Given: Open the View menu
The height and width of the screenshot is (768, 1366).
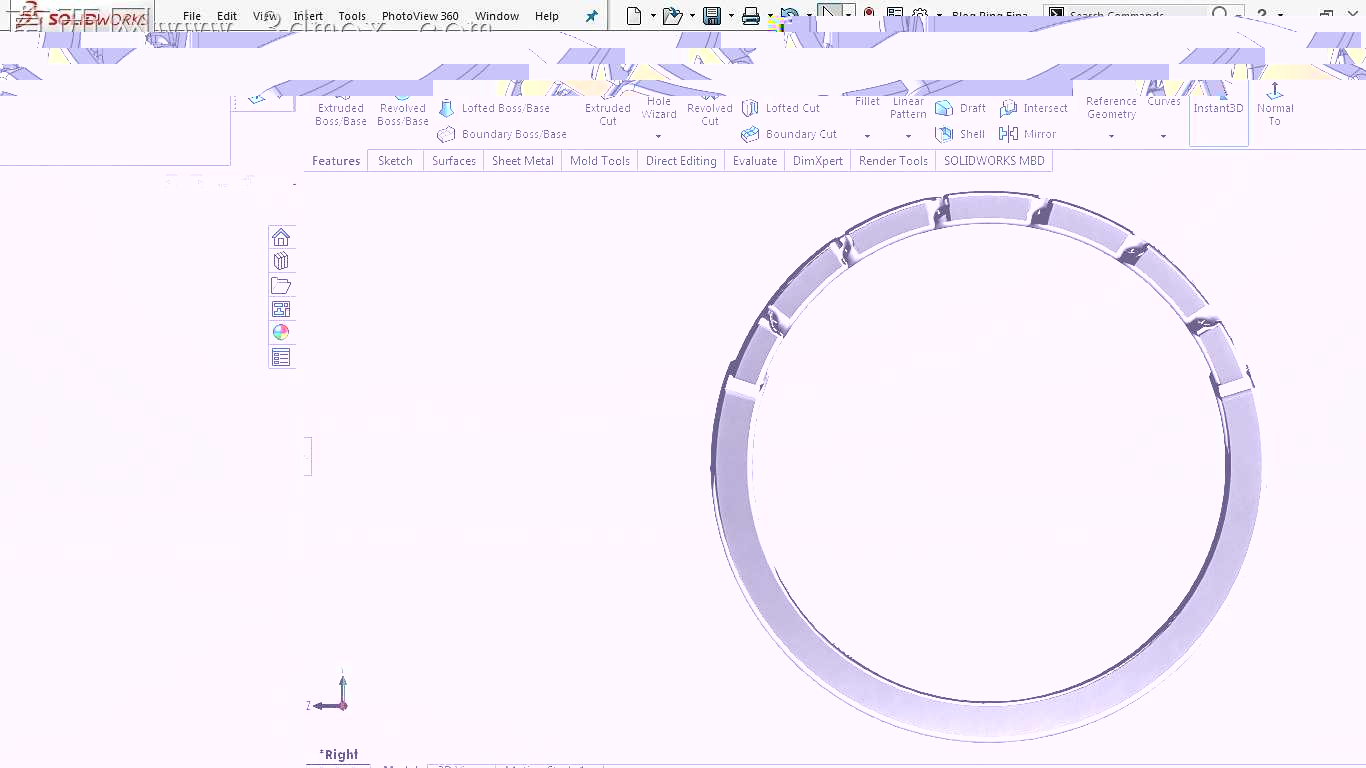Looking at the screenshot, I should pyautogui.click(x=265, y=16).
